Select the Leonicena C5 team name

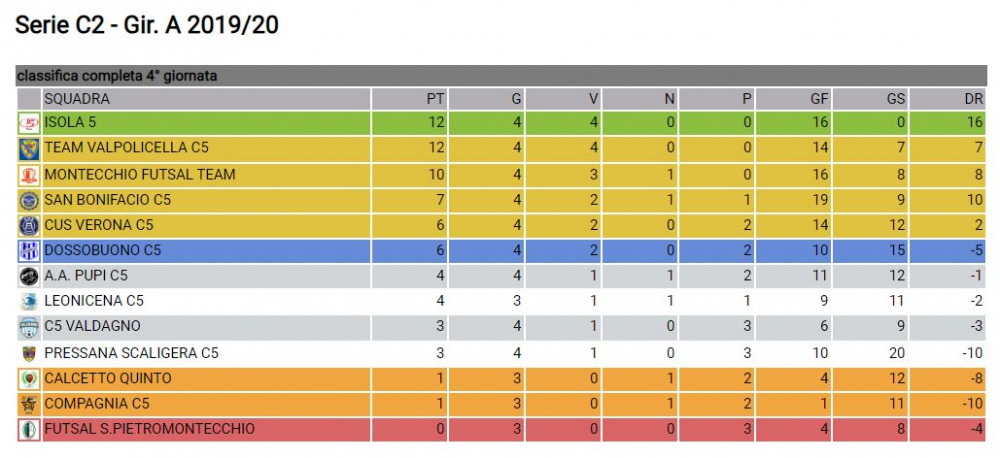(x=94, y=302)
